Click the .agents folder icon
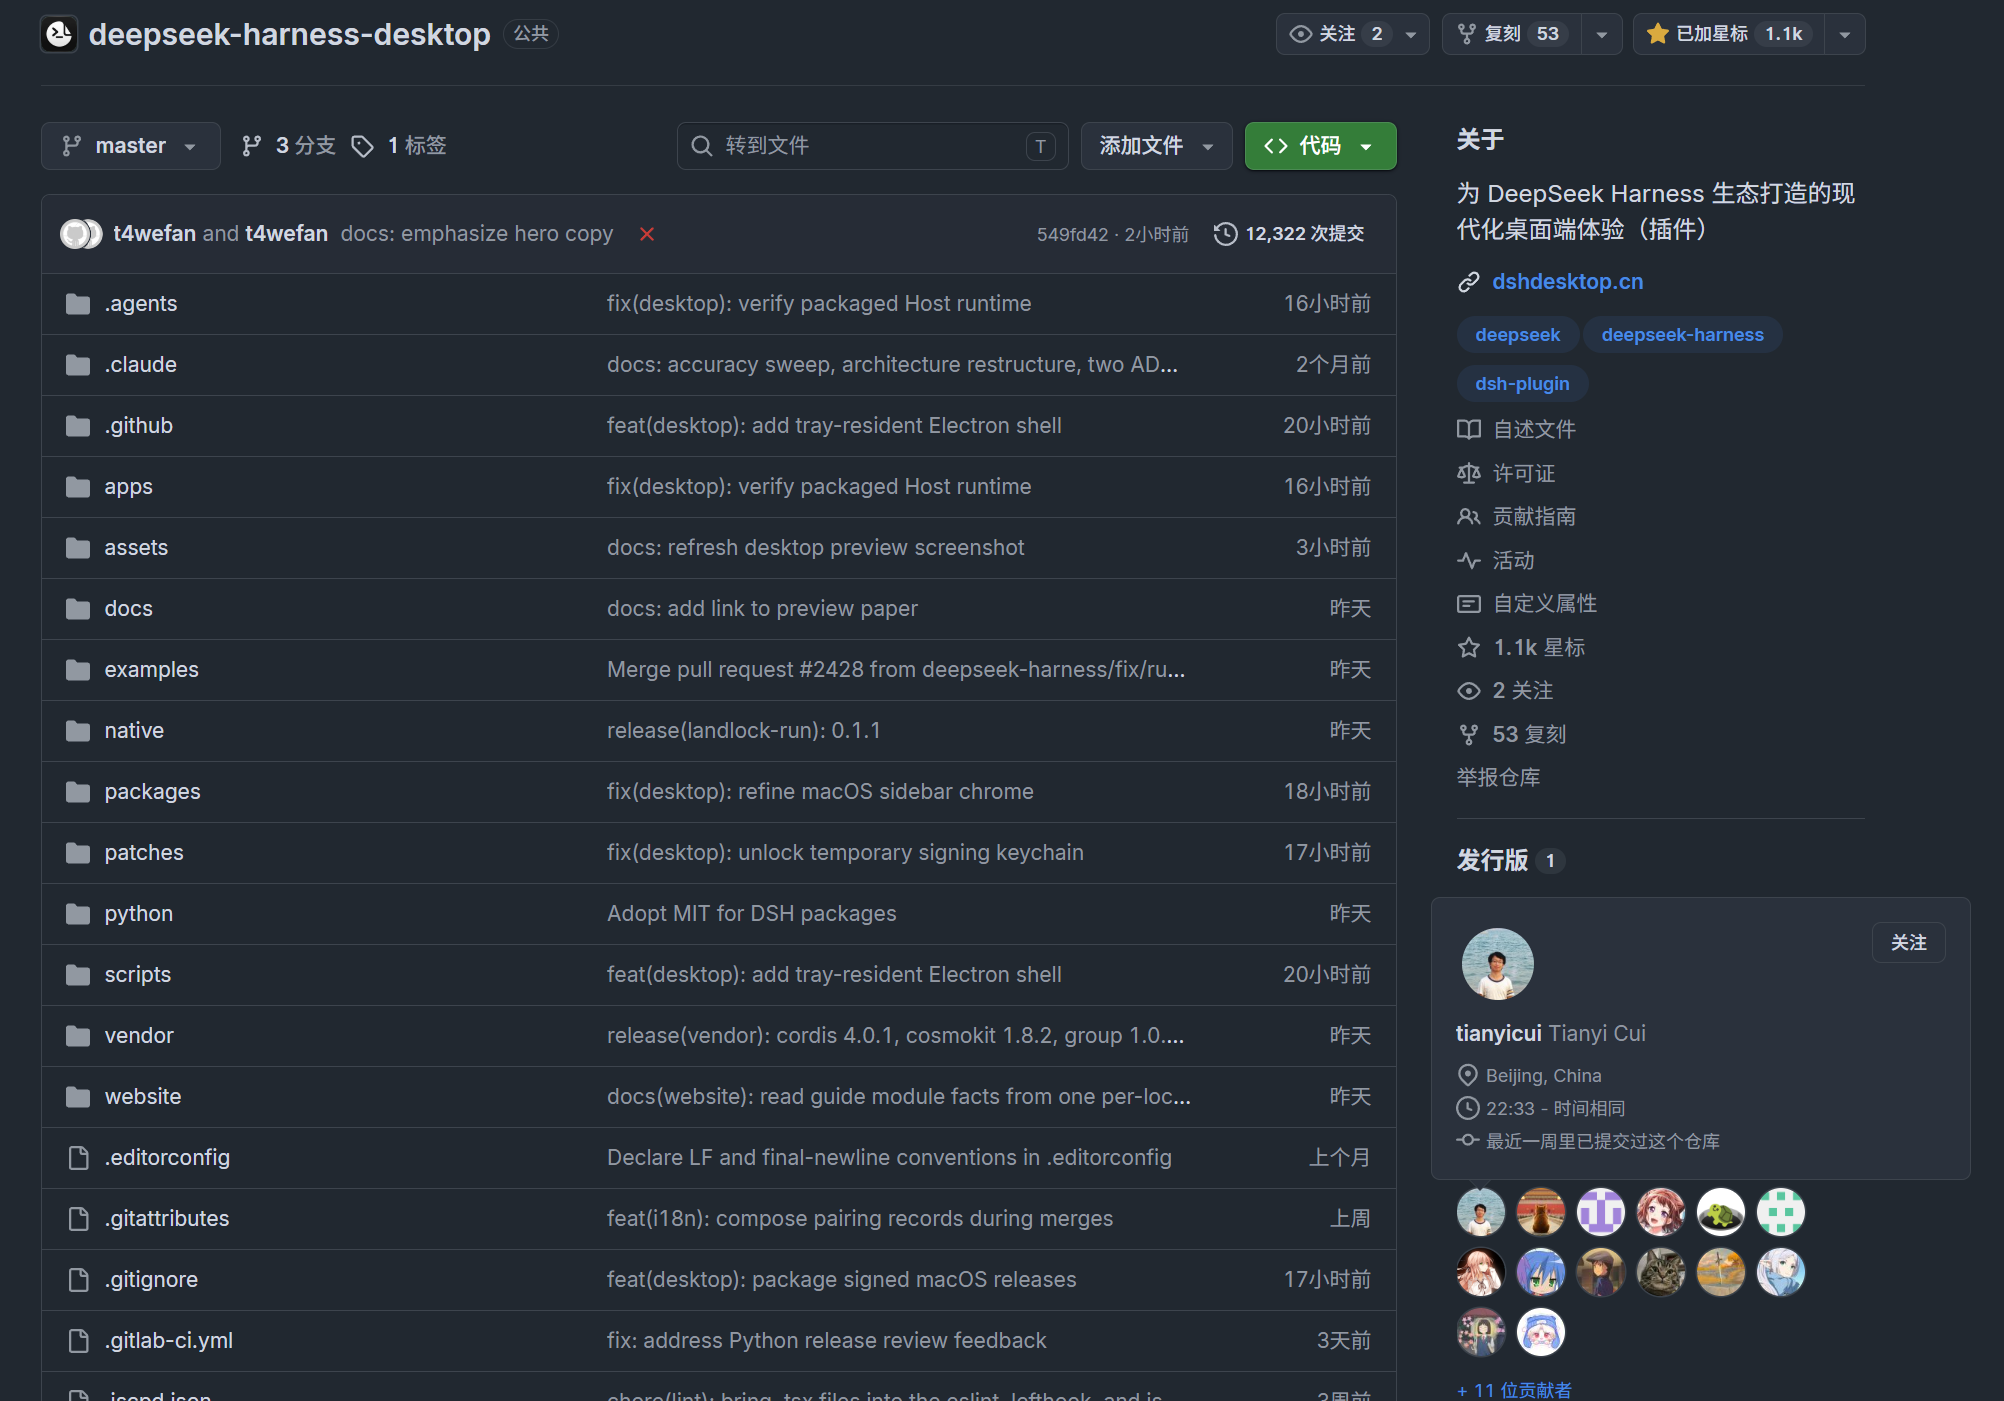The image size is (2004, 1401). click(x=78, y=304)
